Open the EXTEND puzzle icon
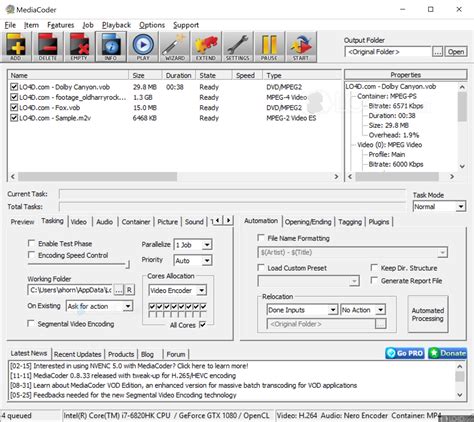This screenshot has height=422, width=474. [x=206, y=47]
